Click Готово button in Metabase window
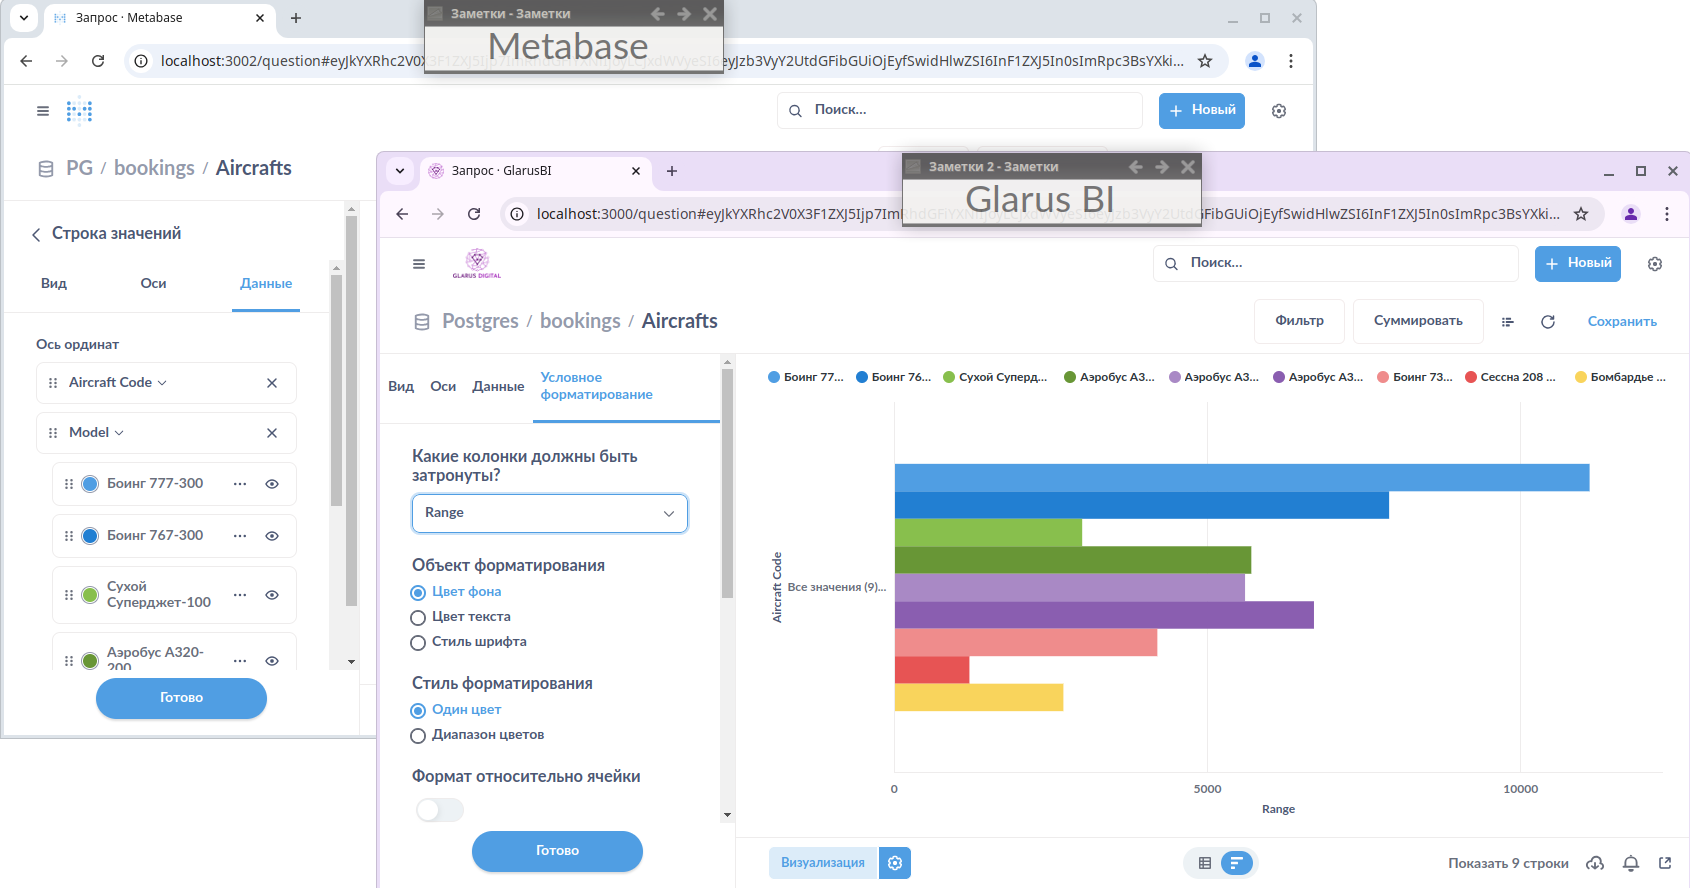This screenshot has height=888, width=1690. point(181,698)
